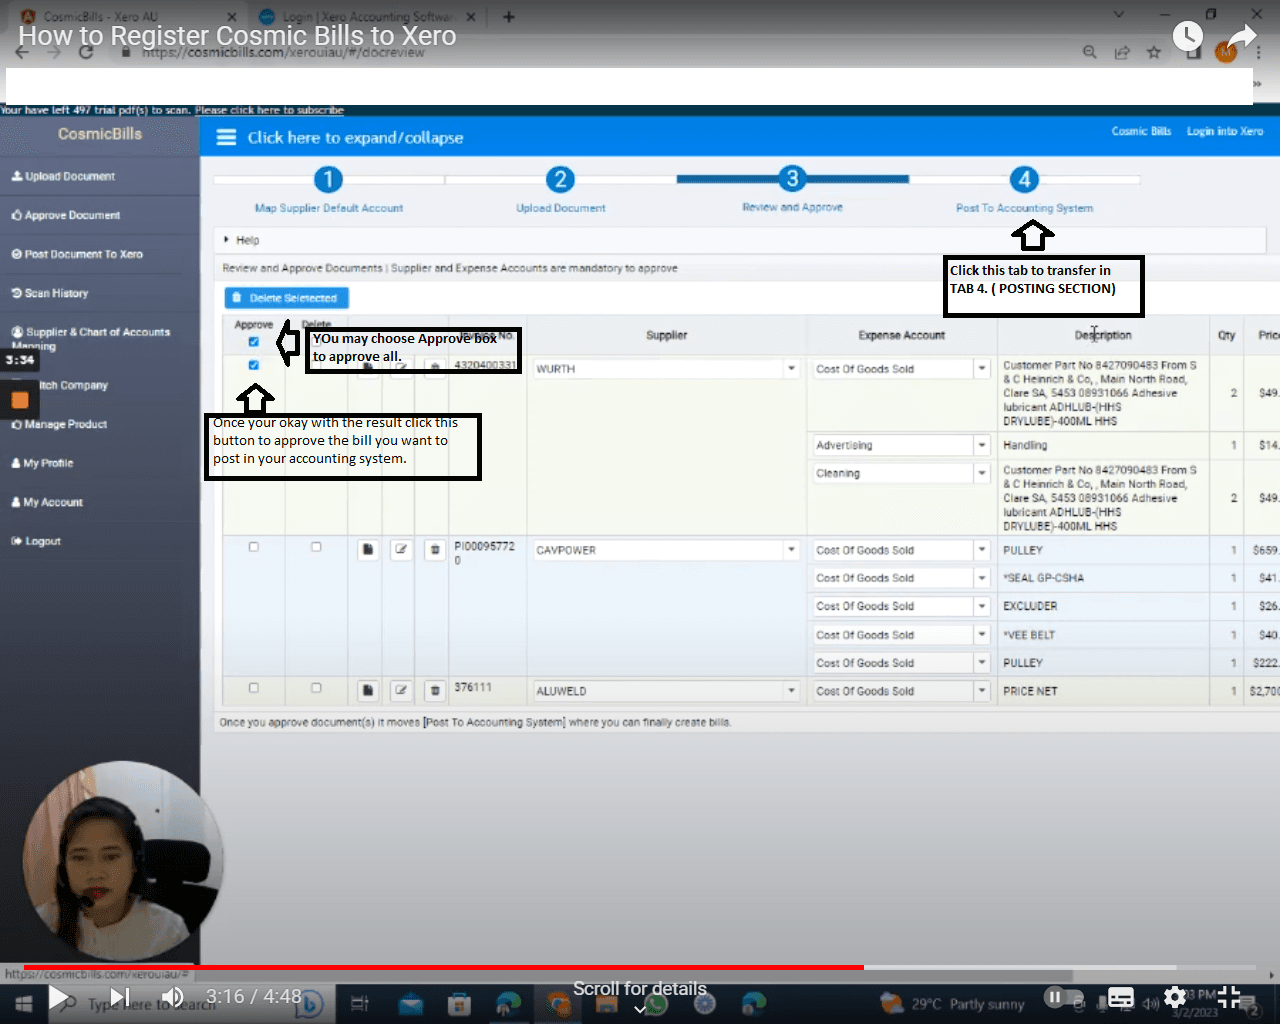Open Scan History in sidebar
This screenshot has height=1024, width=1280.
pos(50,293)
